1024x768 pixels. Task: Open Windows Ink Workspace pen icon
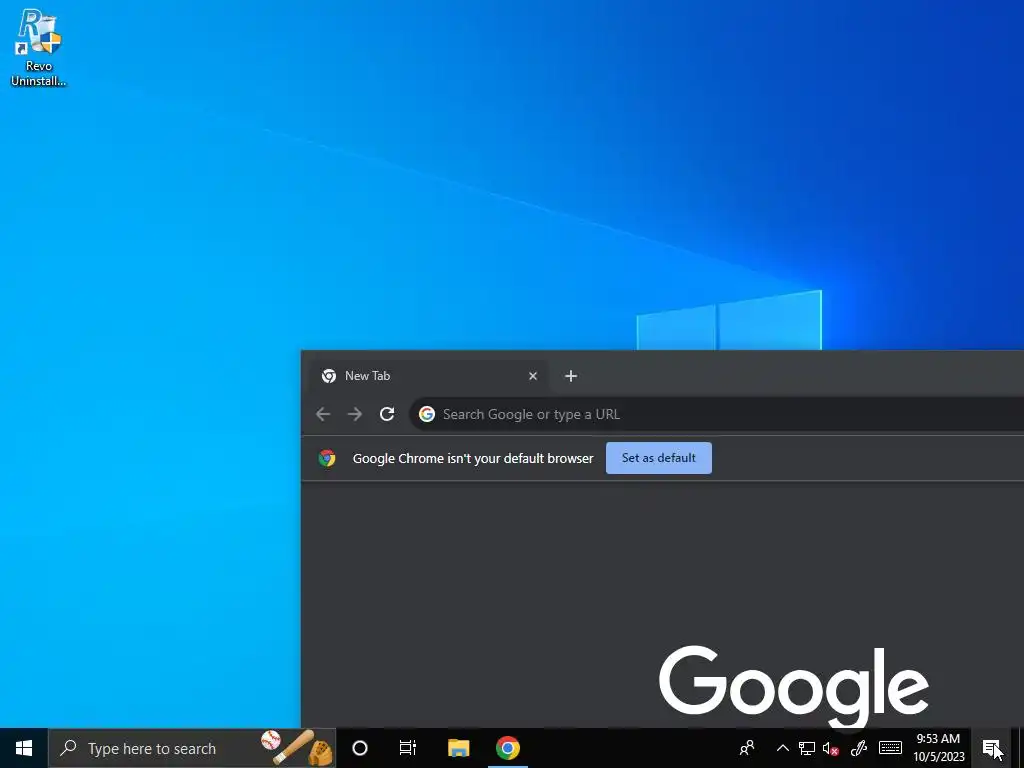point(859,748)
